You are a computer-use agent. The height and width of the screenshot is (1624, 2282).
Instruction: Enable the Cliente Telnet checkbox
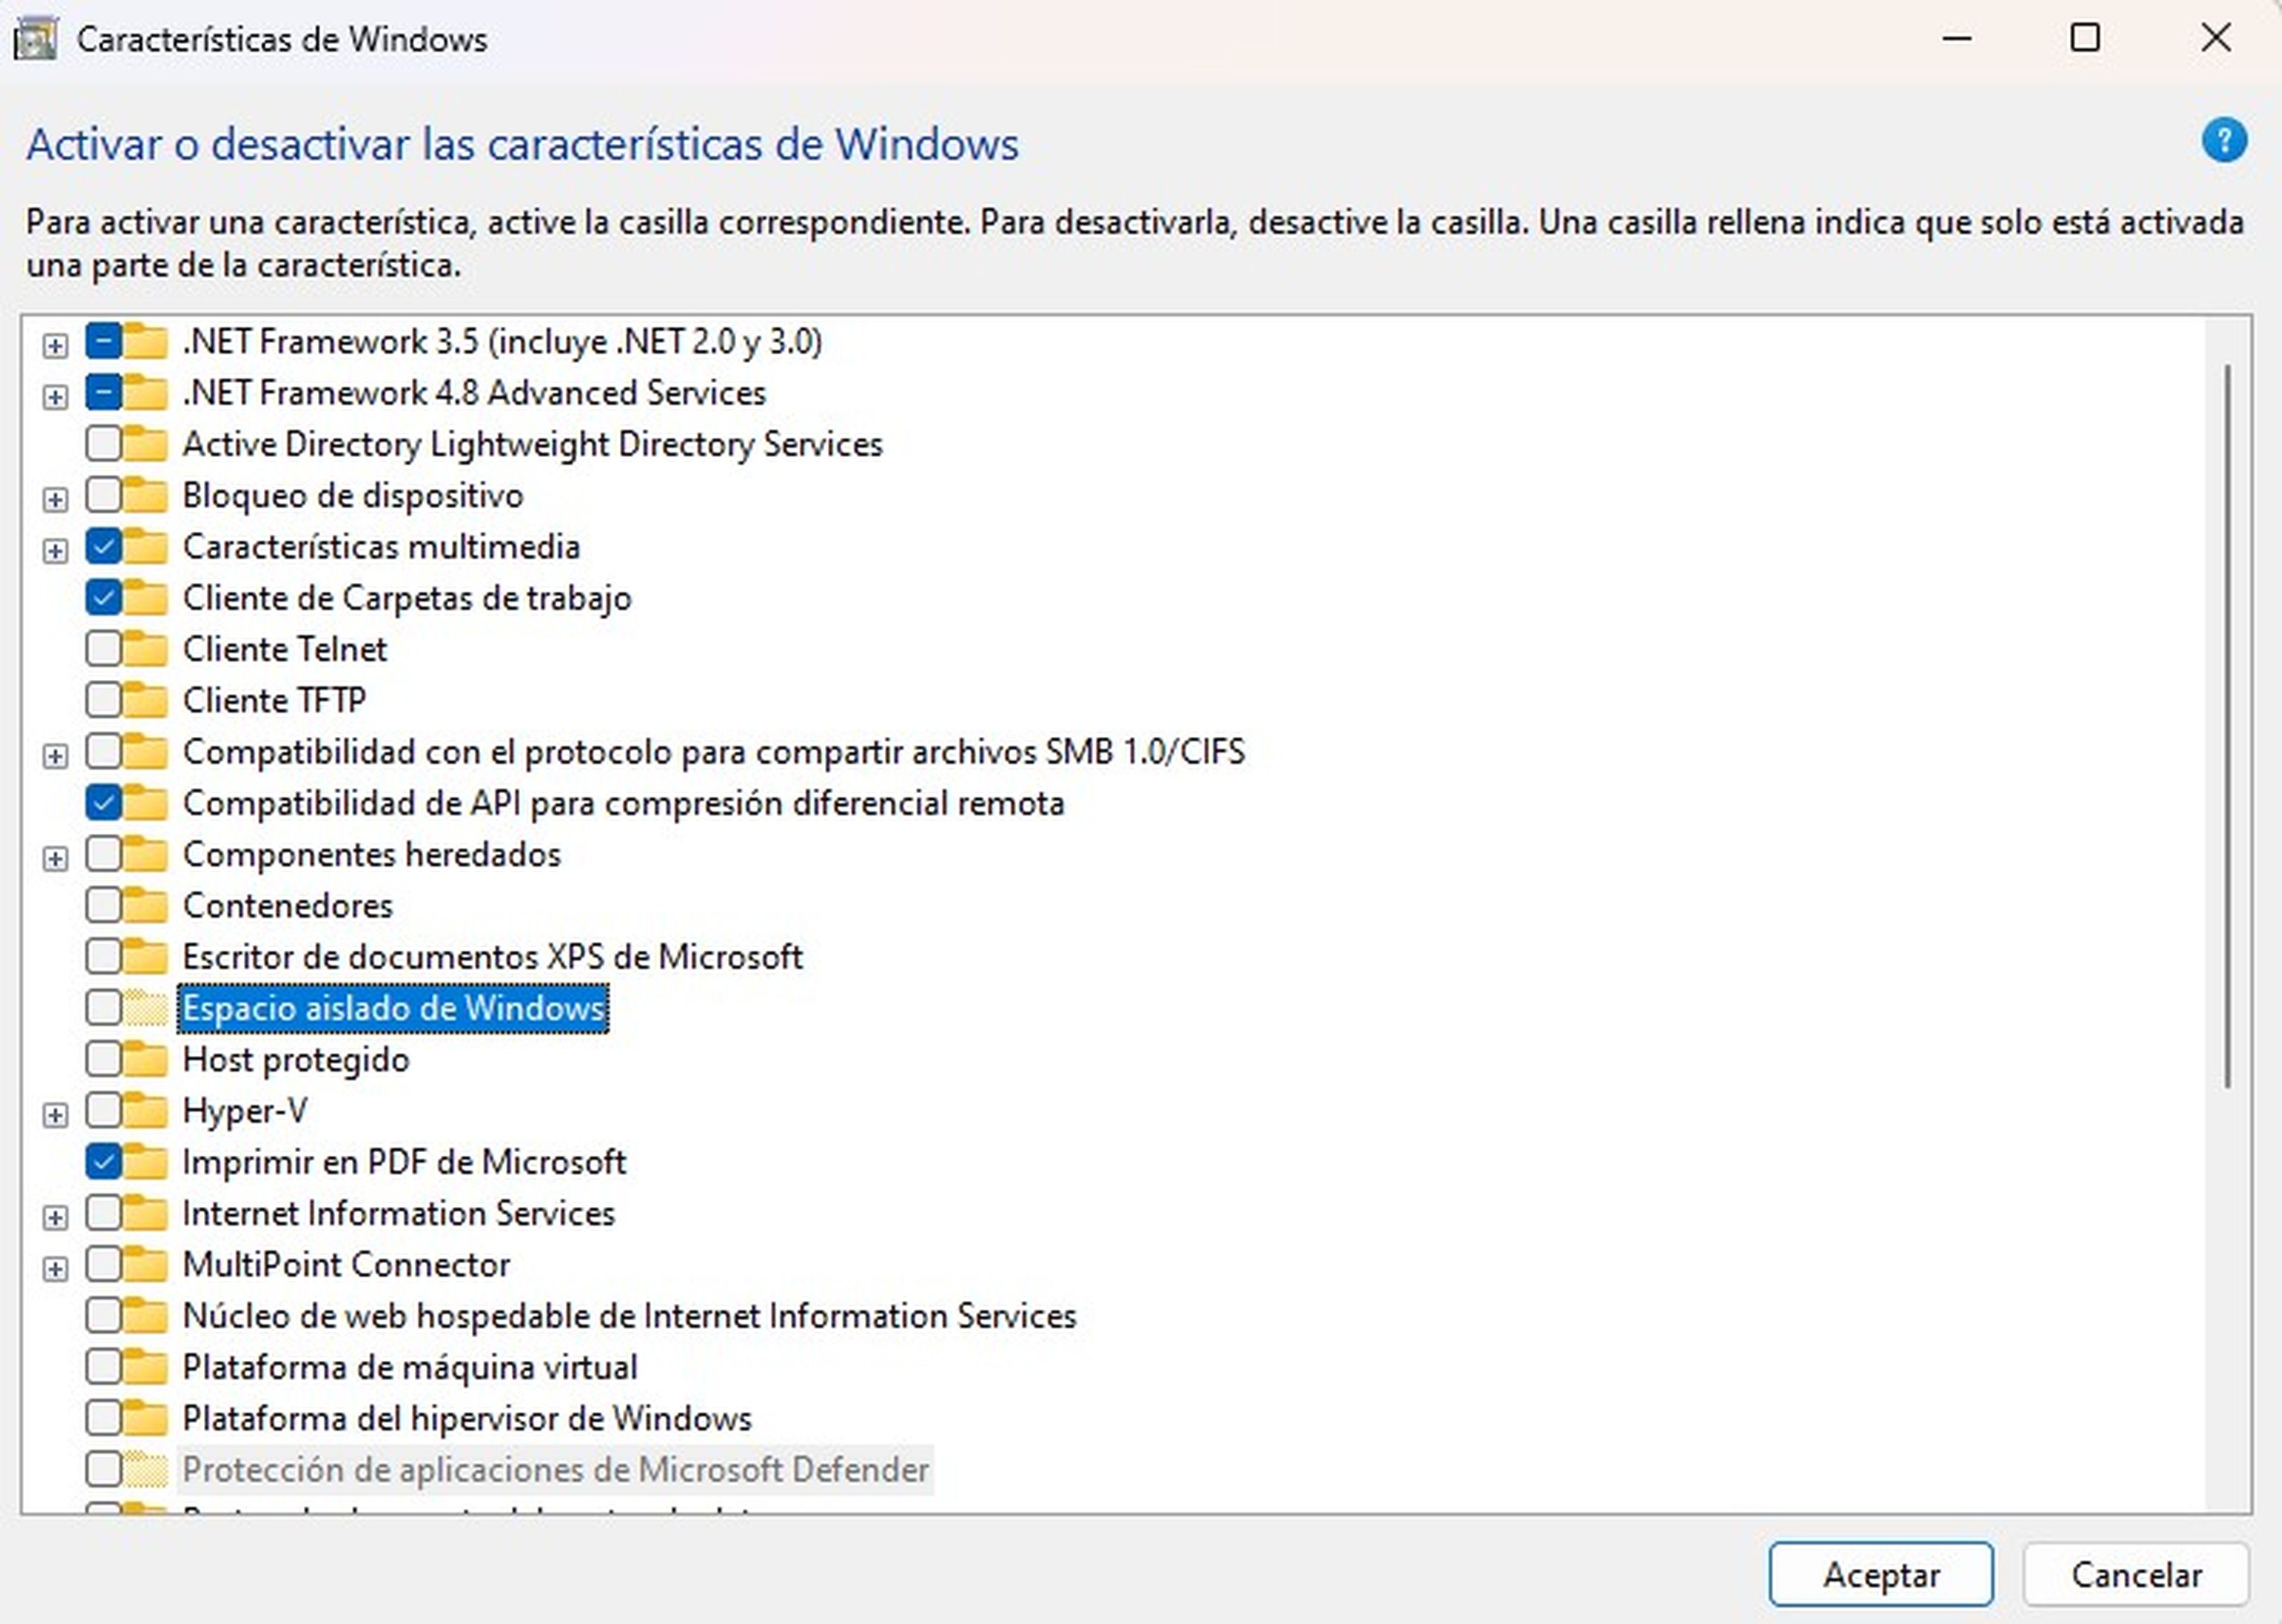(103, 648)
